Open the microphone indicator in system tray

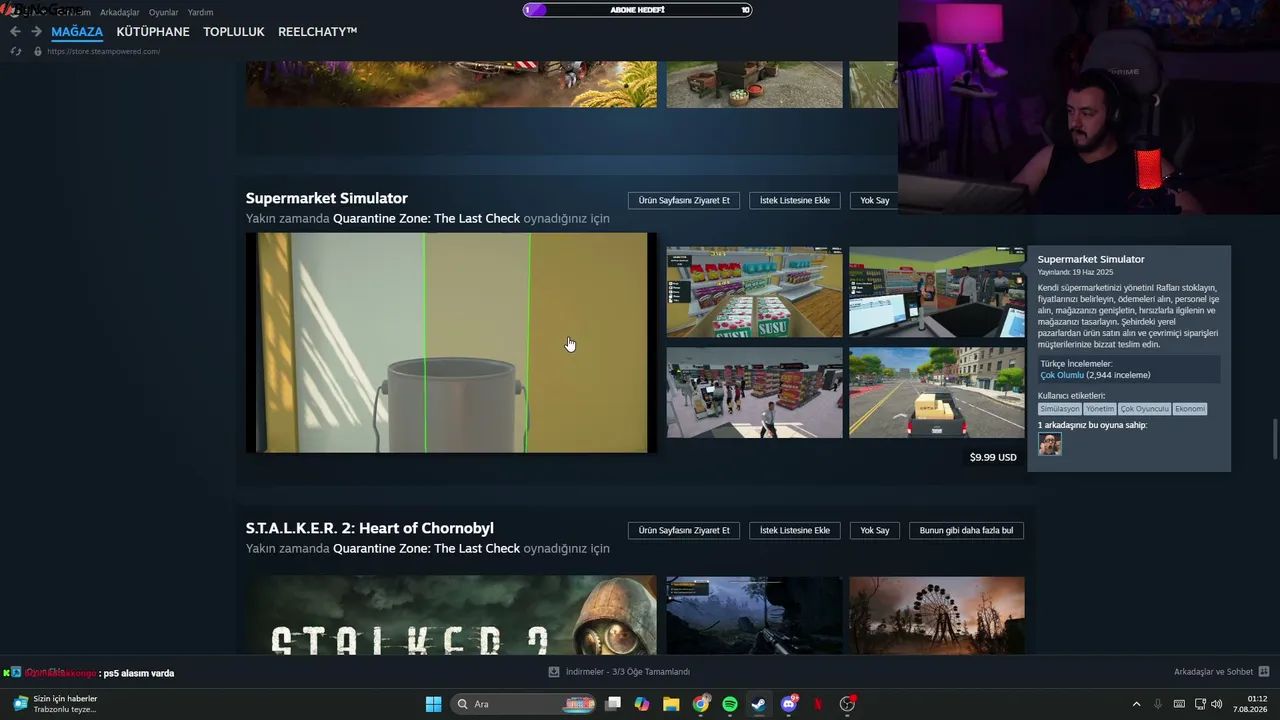[1158, 704]
